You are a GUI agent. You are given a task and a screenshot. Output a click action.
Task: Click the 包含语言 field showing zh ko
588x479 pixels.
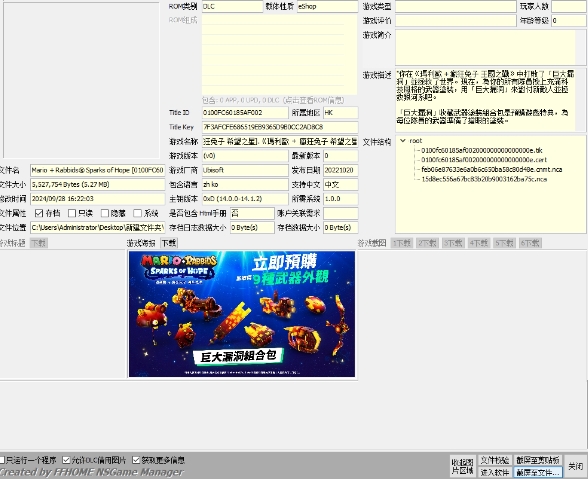pos(245,185)
